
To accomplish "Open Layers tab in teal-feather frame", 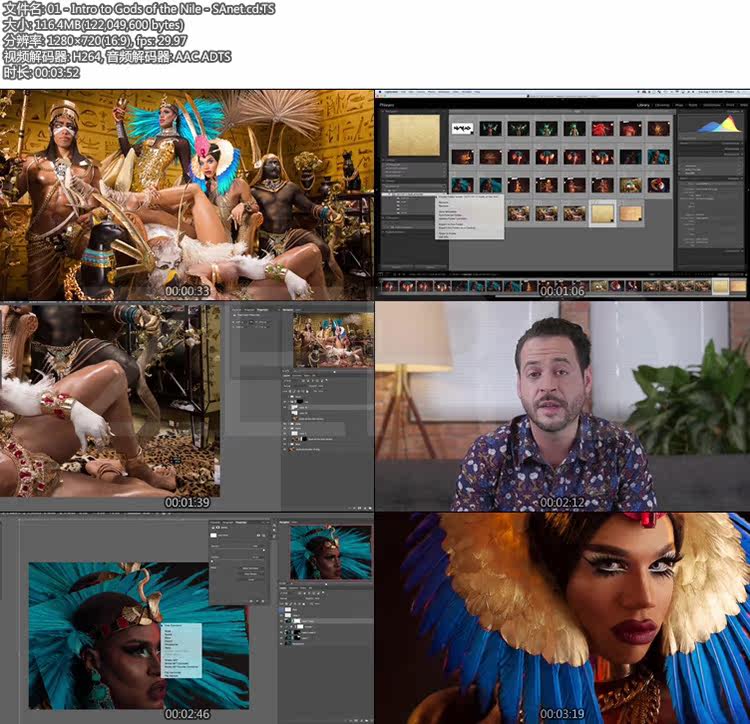I will 283,588.
